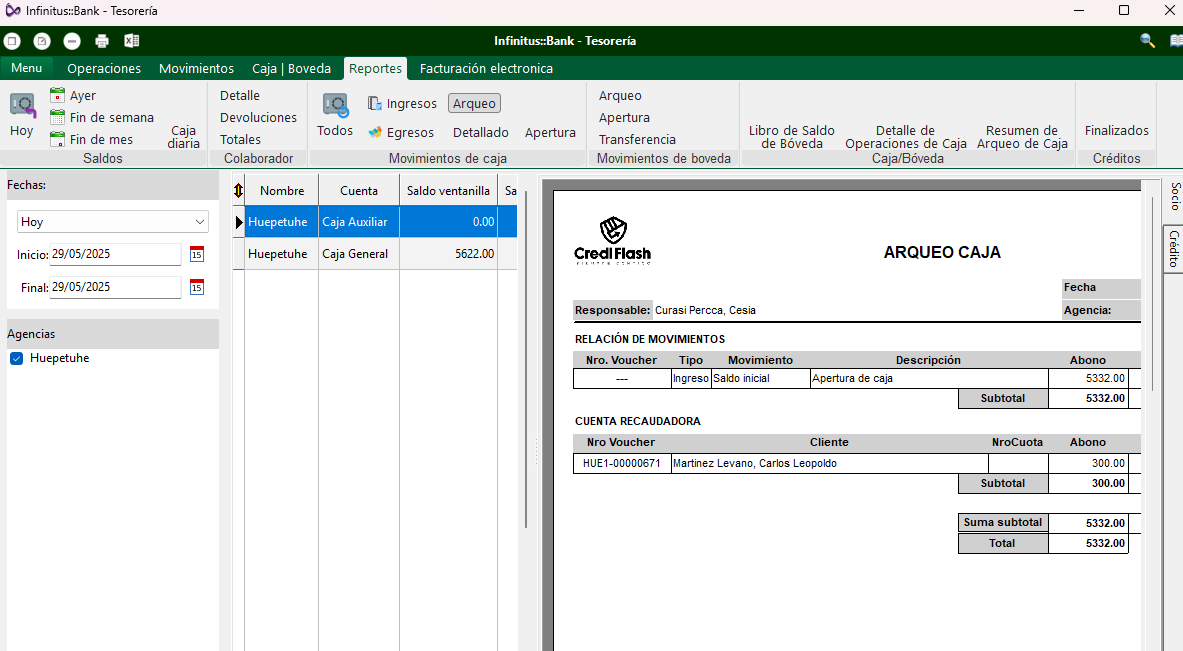
Task: Click the Todos safe icon
Action: (x=335, y=105)
